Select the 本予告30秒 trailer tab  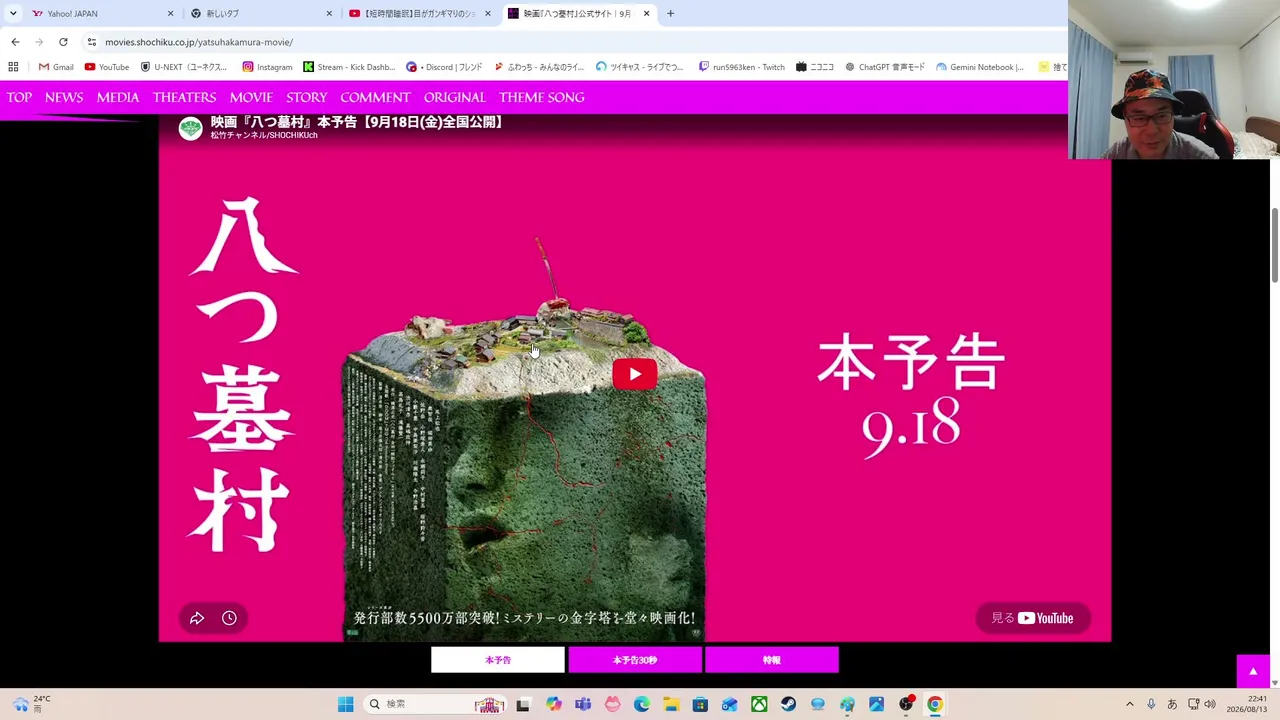[x=635, y=660]
